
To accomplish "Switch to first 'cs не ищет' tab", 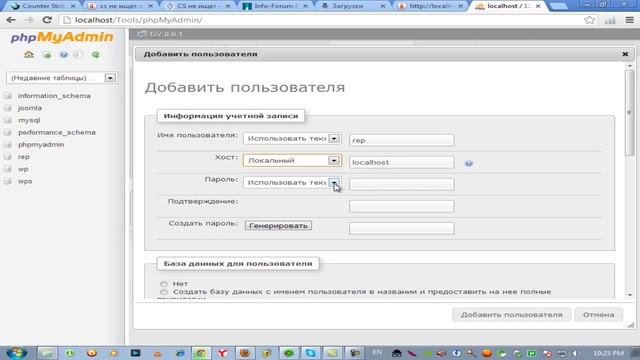I will [x=120, y=6].
